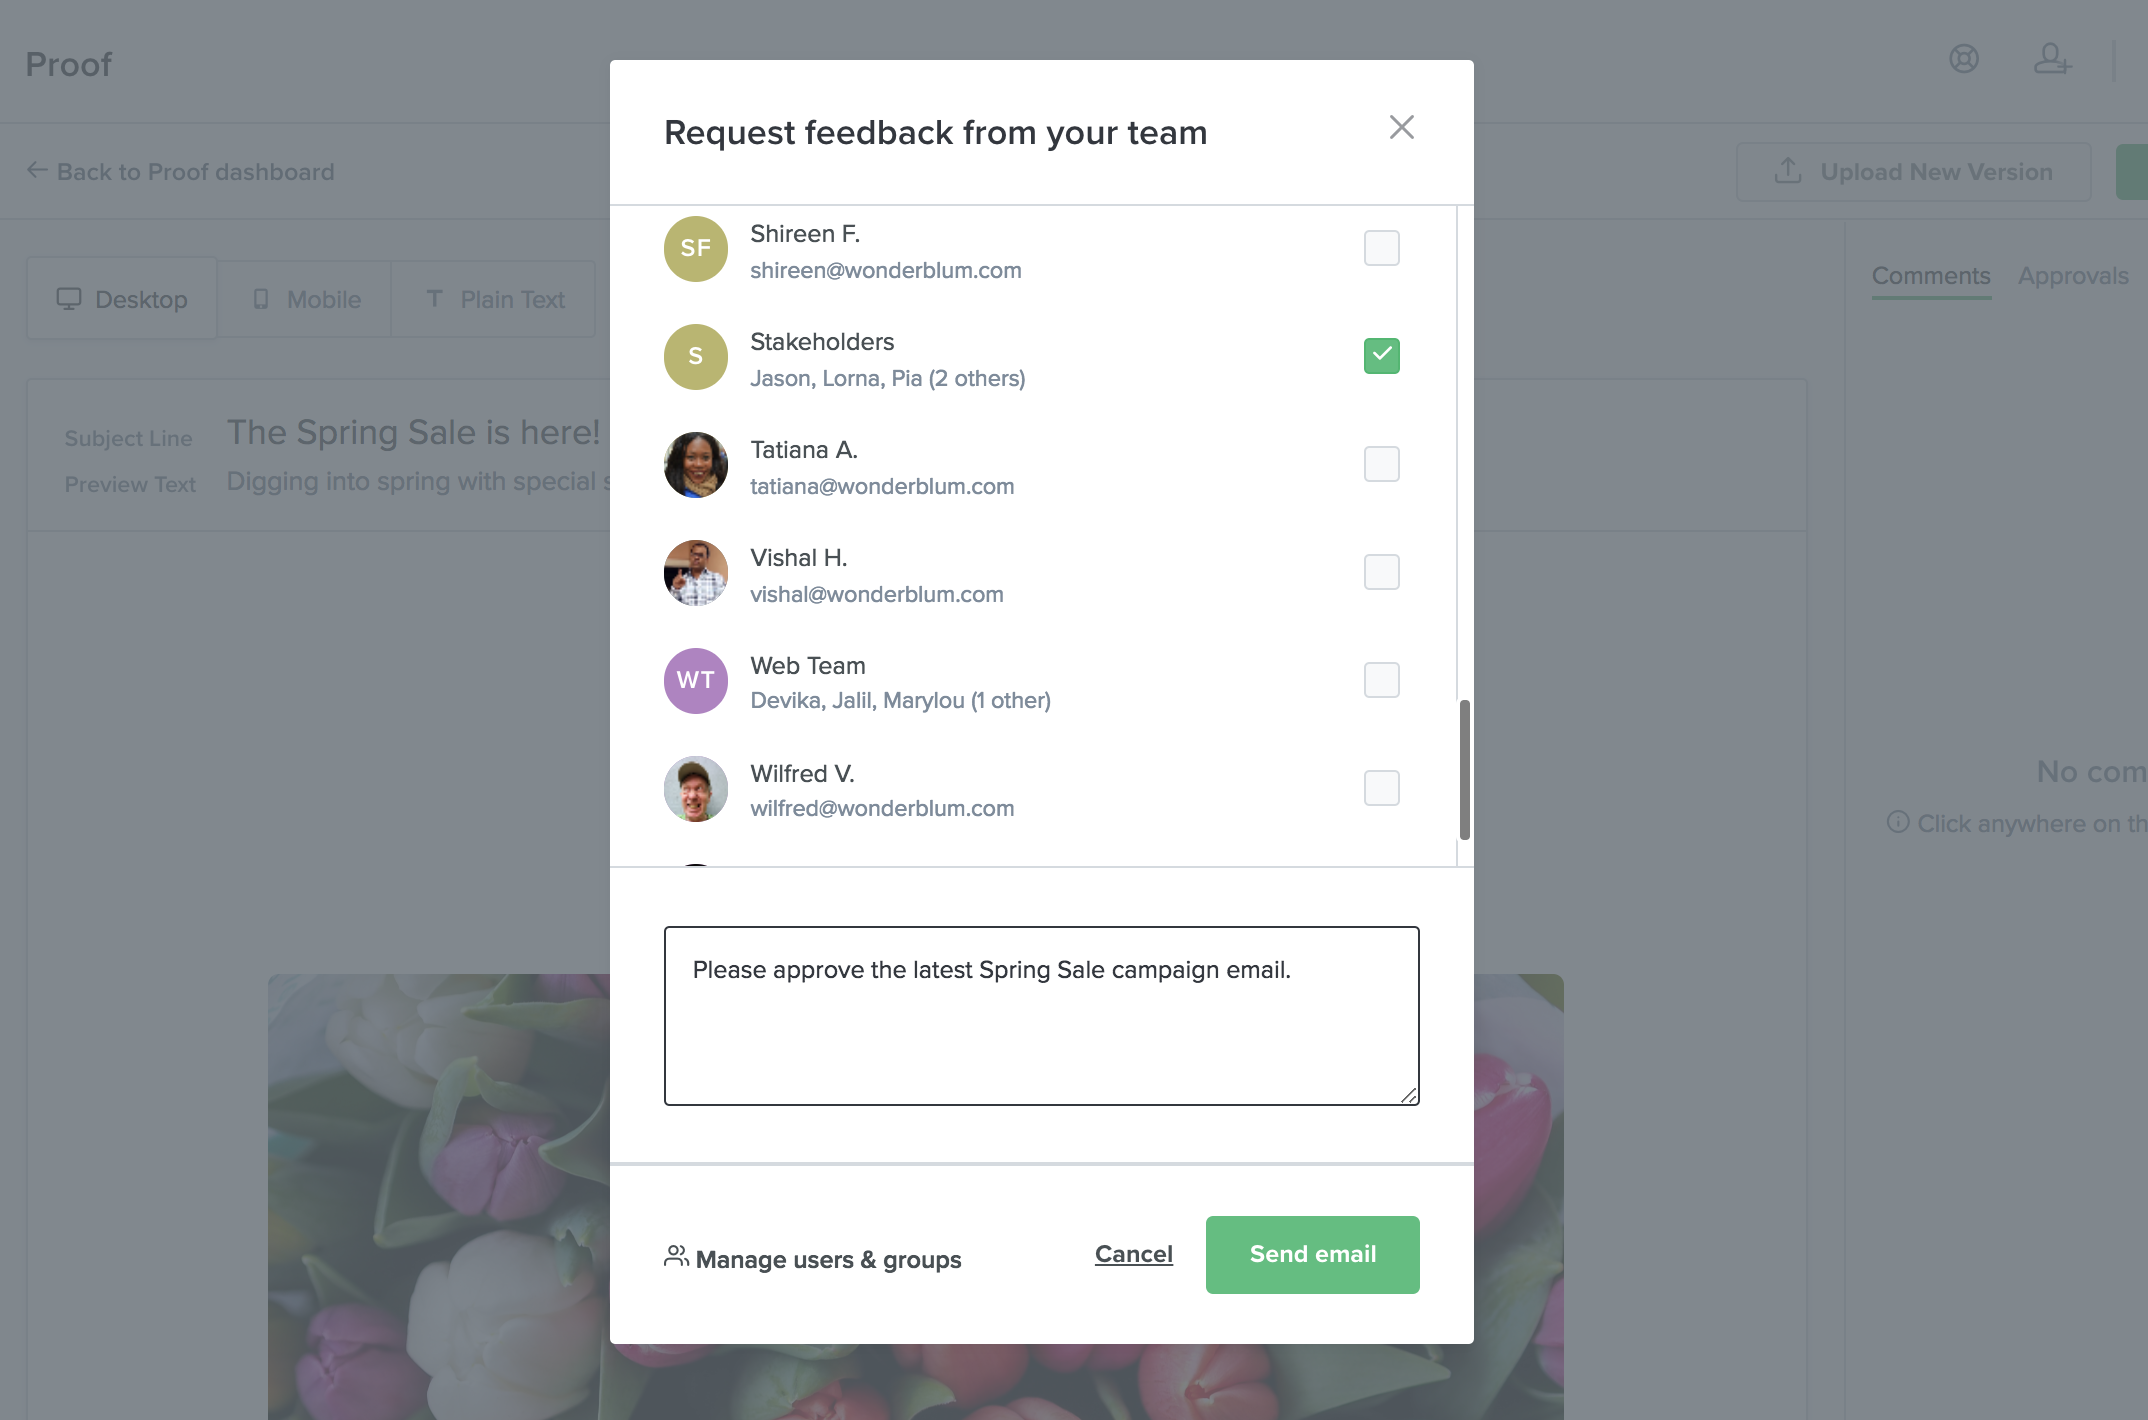
Task: Check the Shireen F. checkbox
Action: (x=1381, y=248)
